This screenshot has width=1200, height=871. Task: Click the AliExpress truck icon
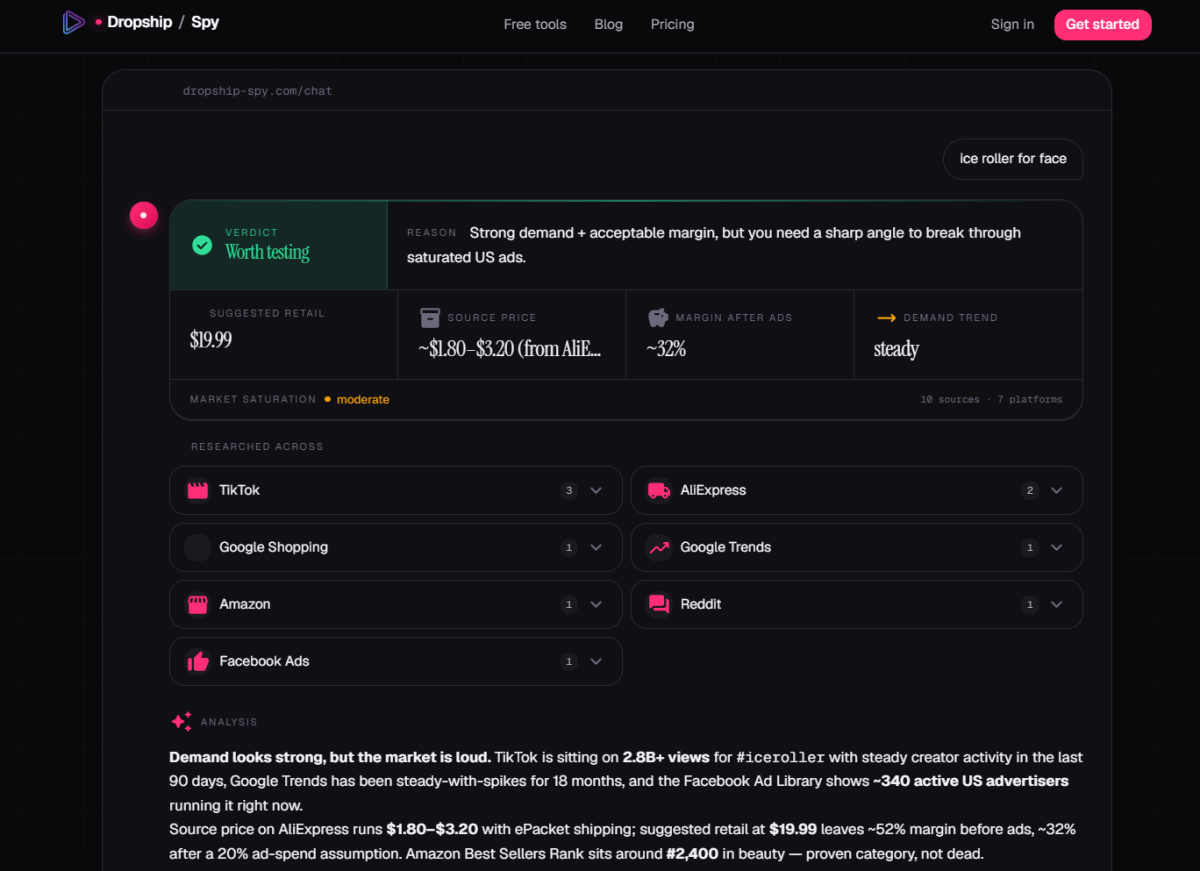tap(658, 490)
